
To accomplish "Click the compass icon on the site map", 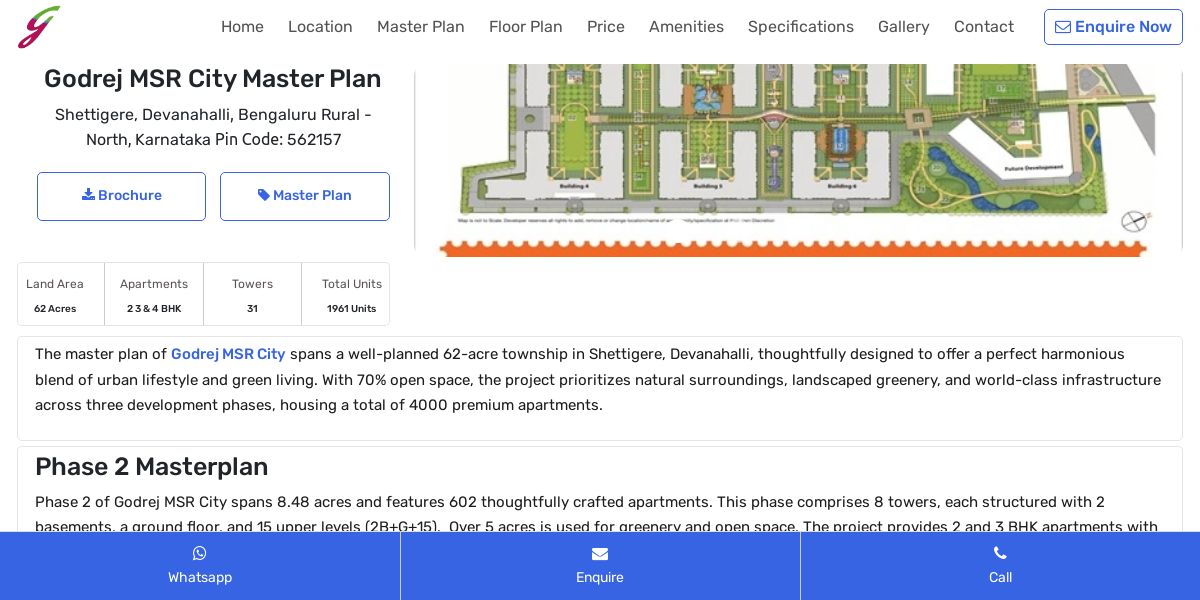I will point(1135,221).
